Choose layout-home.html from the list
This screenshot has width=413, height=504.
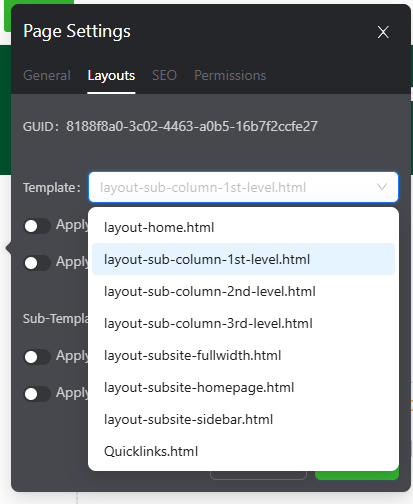(243, 227)
